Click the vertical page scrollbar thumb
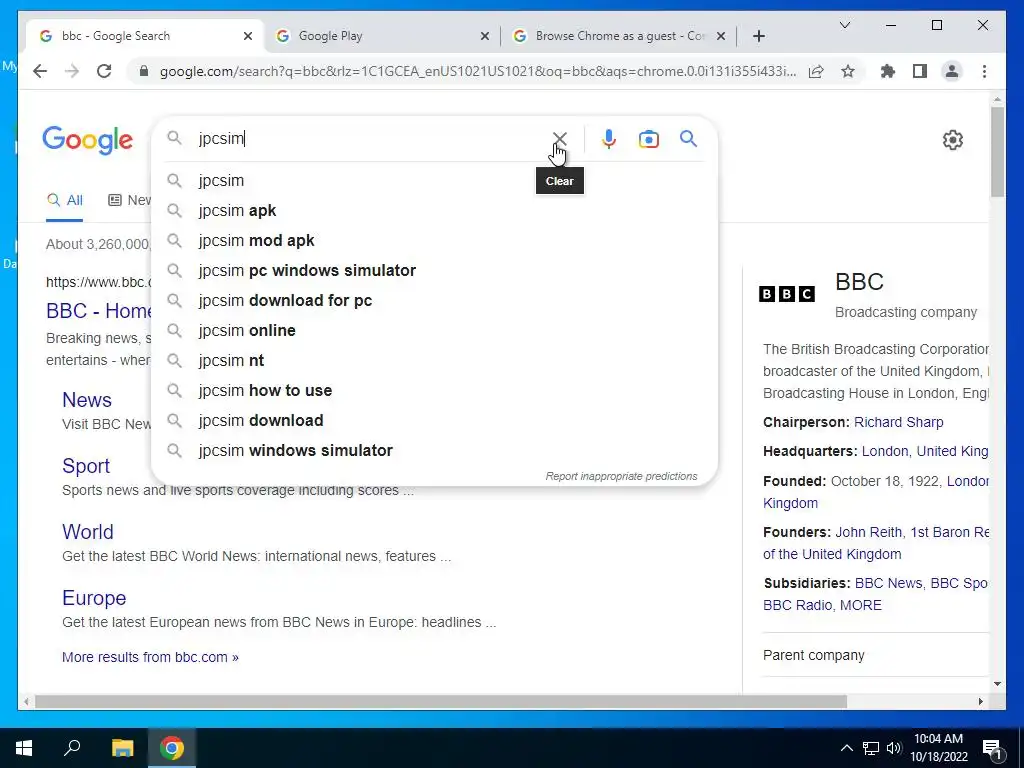Image resolution: width=1024 pixels, height=768 pixels. point(997,152)
